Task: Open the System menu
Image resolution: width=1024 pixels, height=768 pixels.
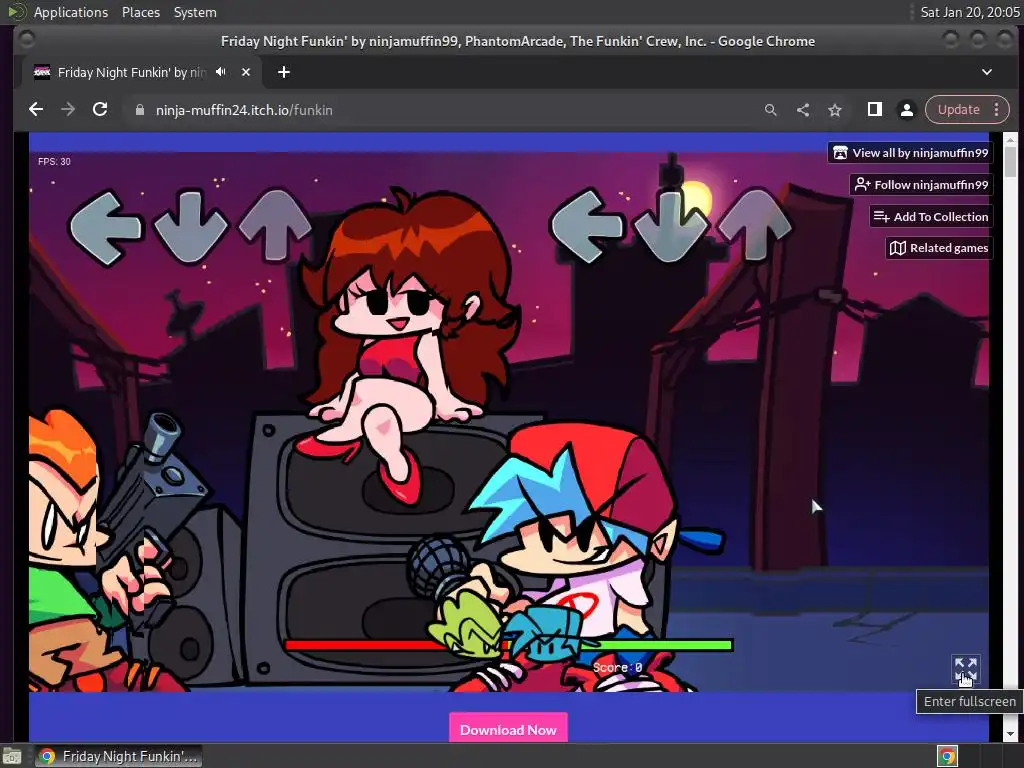Action: point(195,12)
